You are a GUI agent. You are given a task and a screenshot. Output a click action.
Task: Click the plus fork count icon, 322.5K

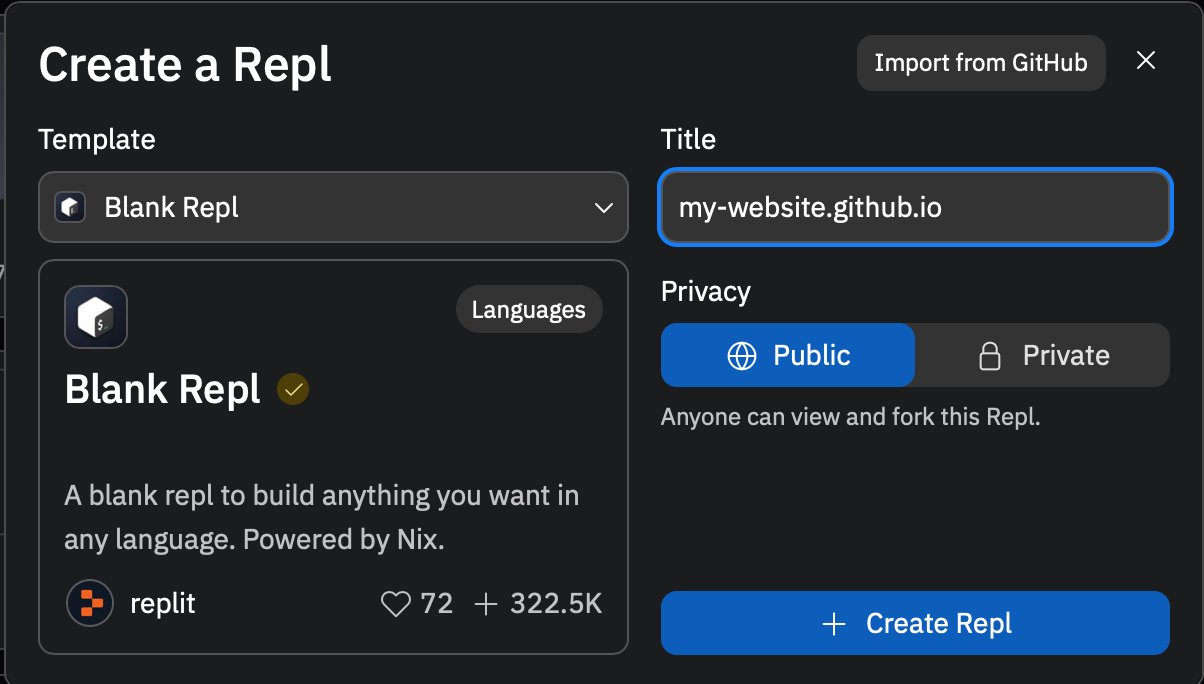[x=486, y=604]
